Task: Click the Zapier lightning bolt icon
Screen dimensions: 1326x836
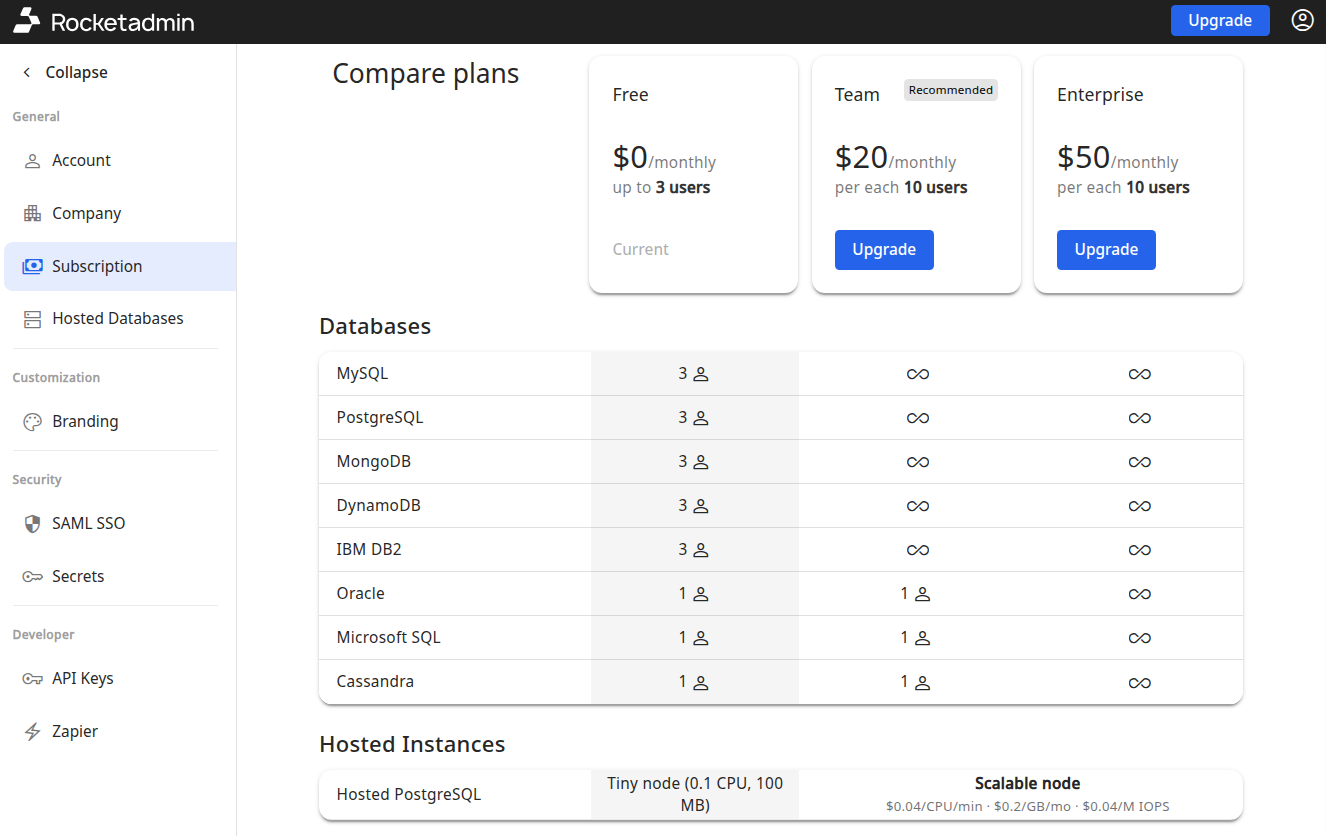Action: click(x=33, y=732)
